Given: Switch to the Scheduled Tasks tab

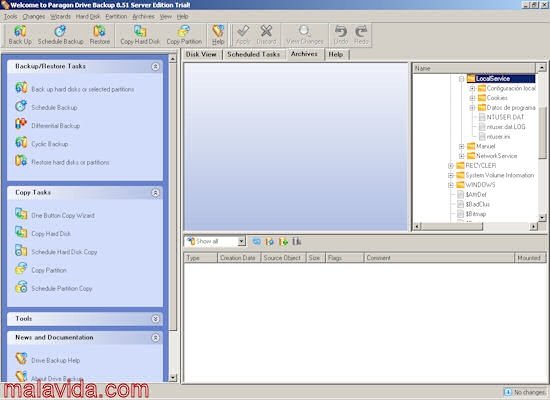Looking at the screenshot, I should click(x=253, y=54).
